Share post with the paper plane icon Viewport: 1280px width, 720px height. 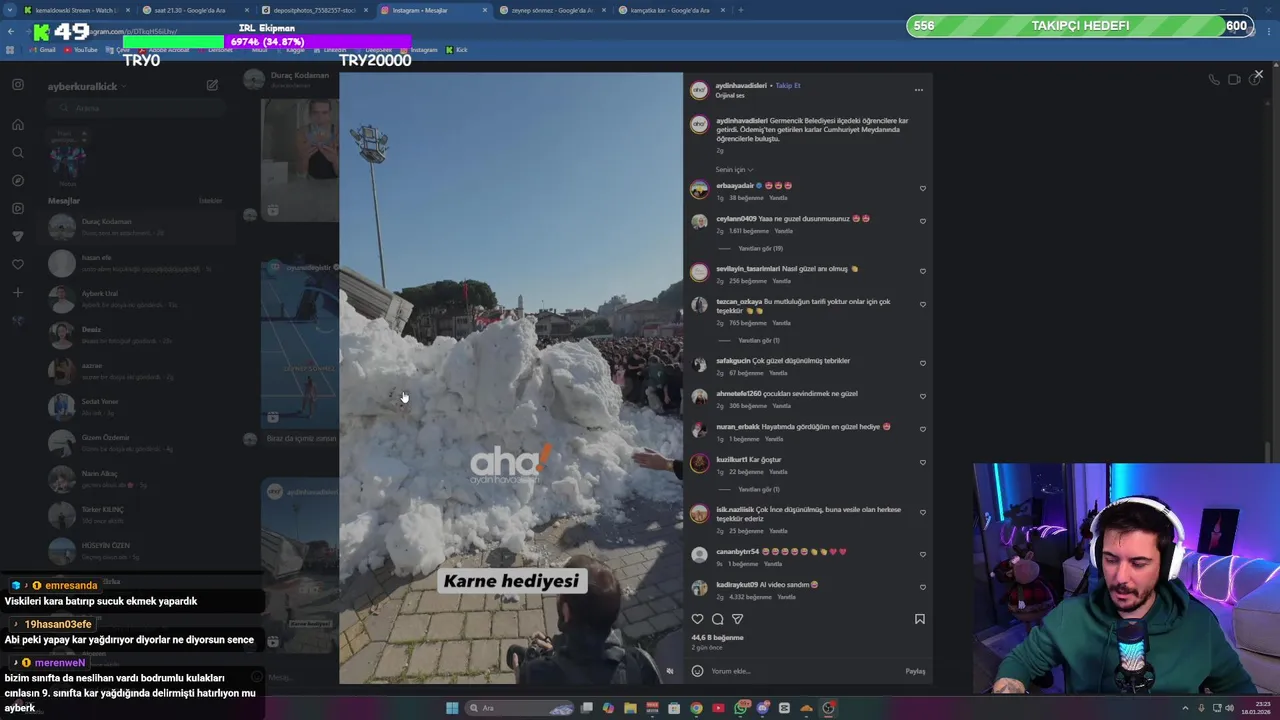coord(737,619)
